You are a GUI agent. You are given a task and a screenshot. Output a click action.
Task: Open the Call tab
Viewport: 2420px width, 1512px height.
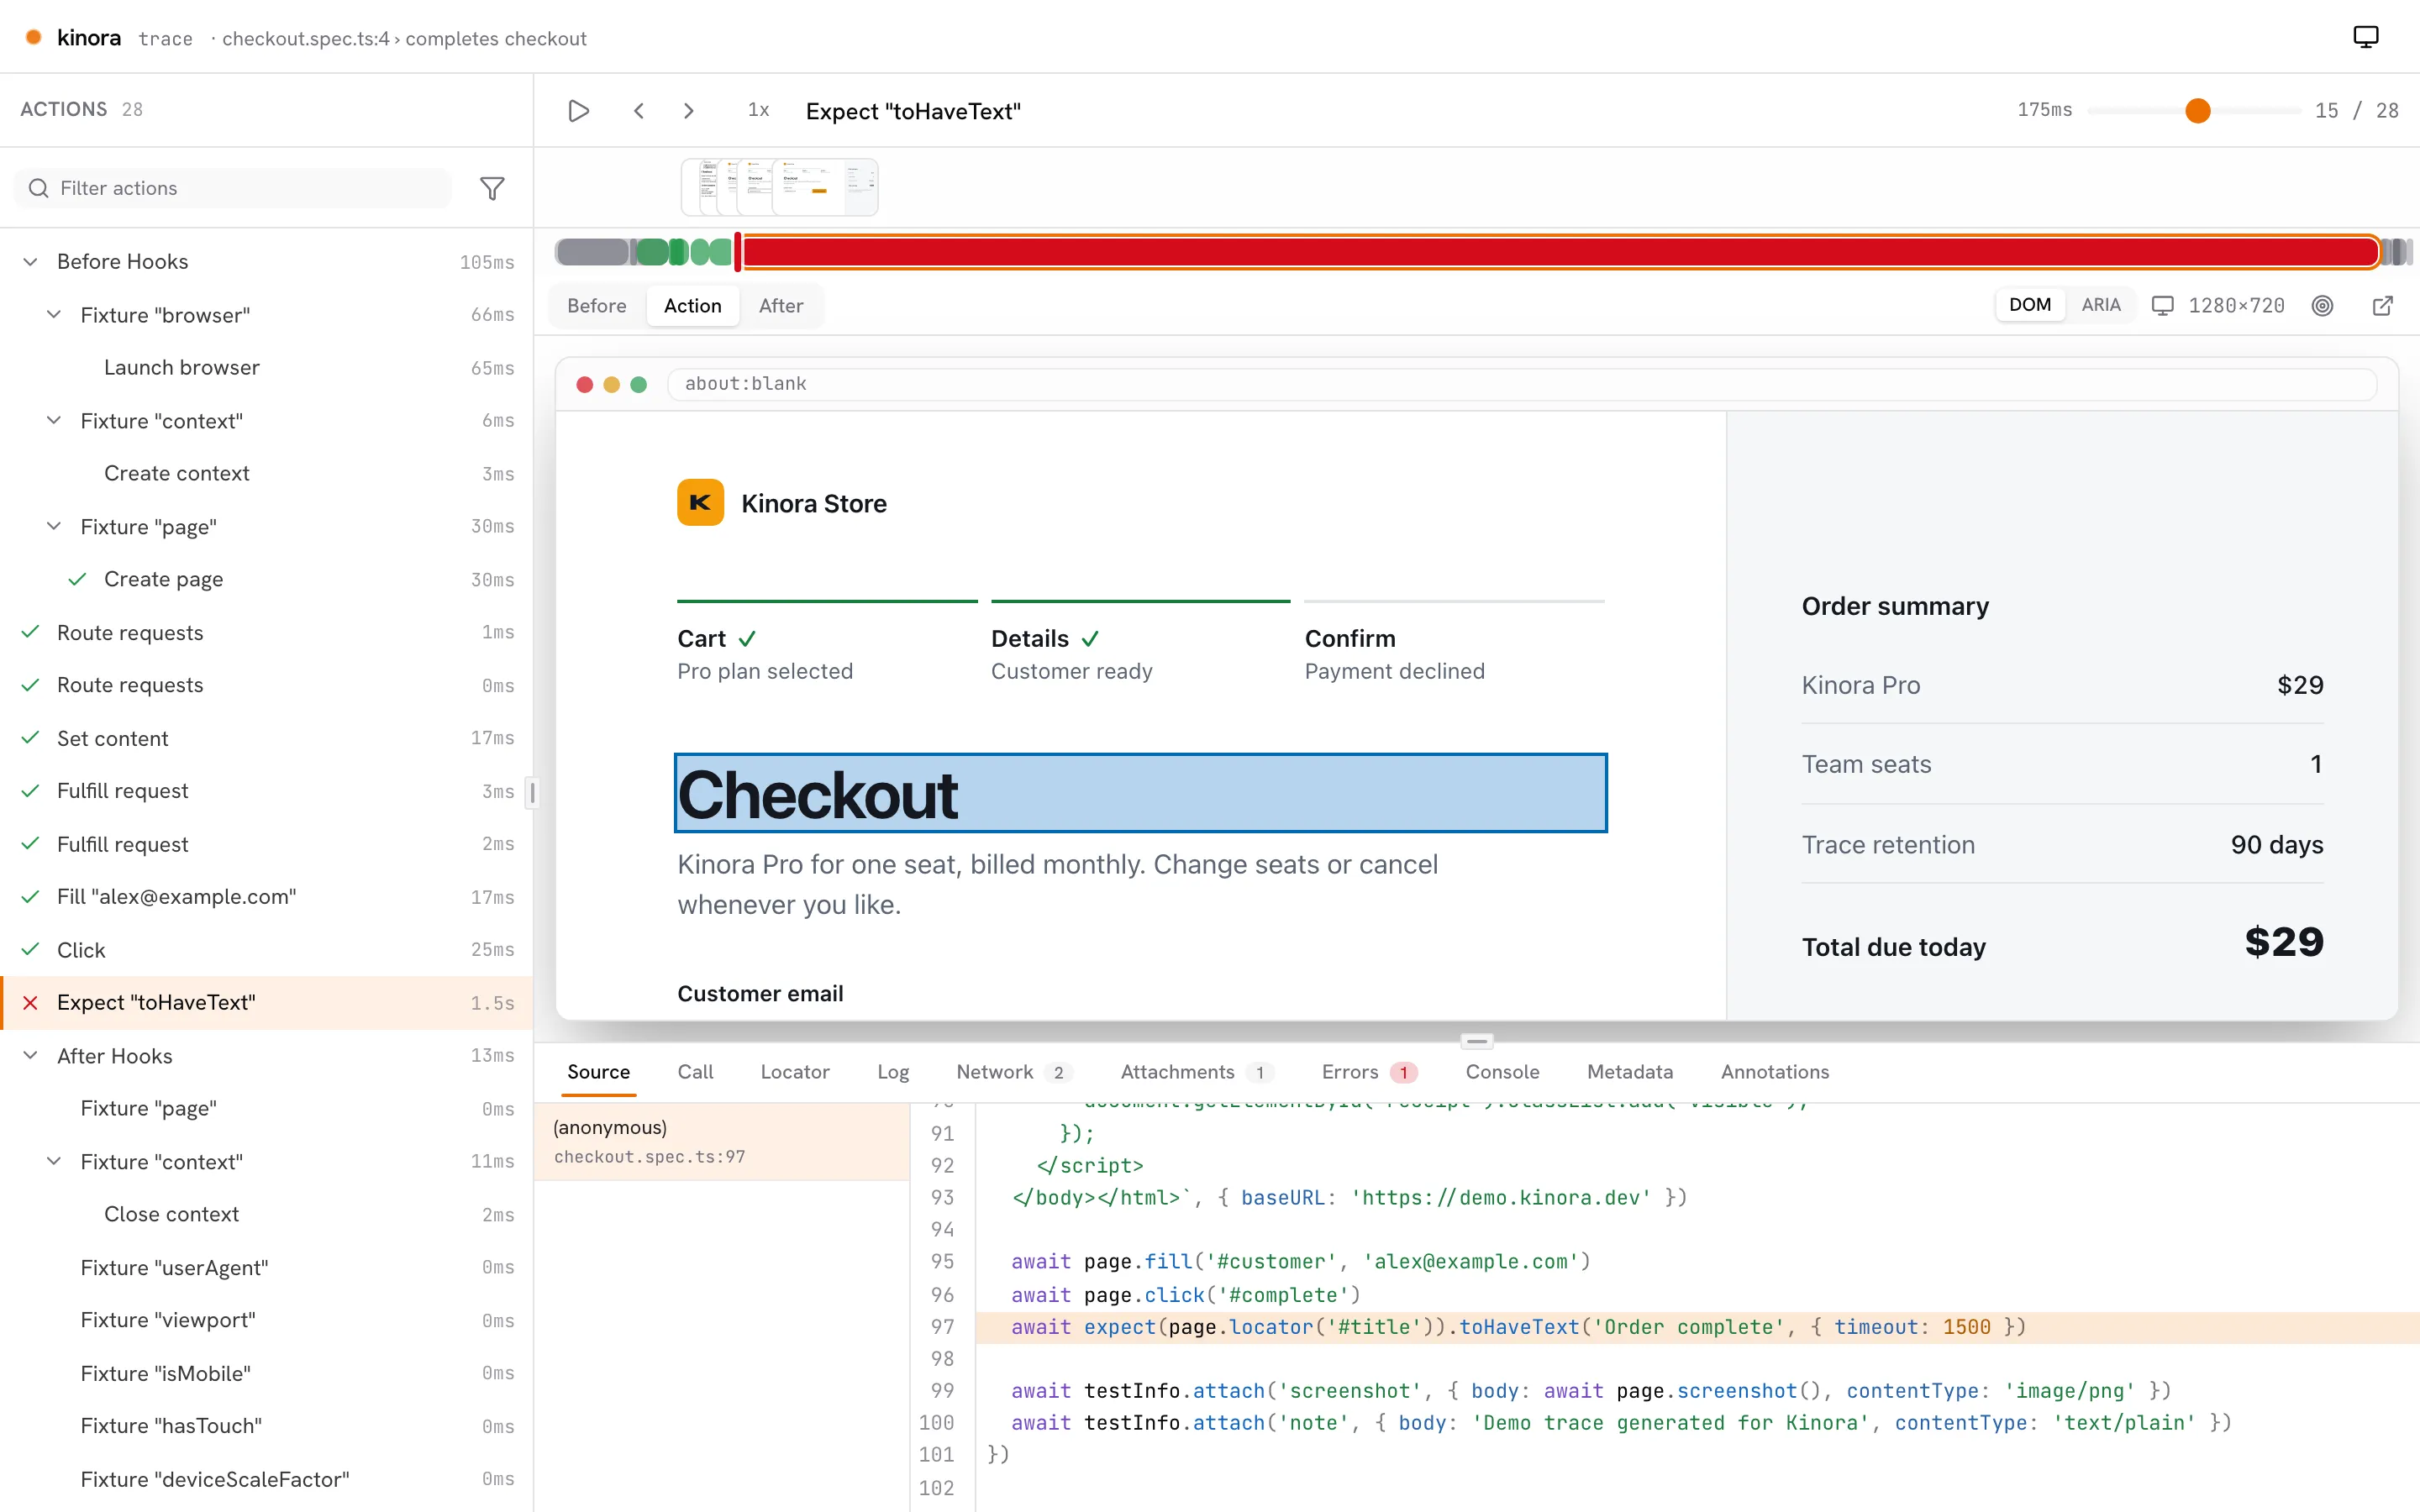[695, 1071]
